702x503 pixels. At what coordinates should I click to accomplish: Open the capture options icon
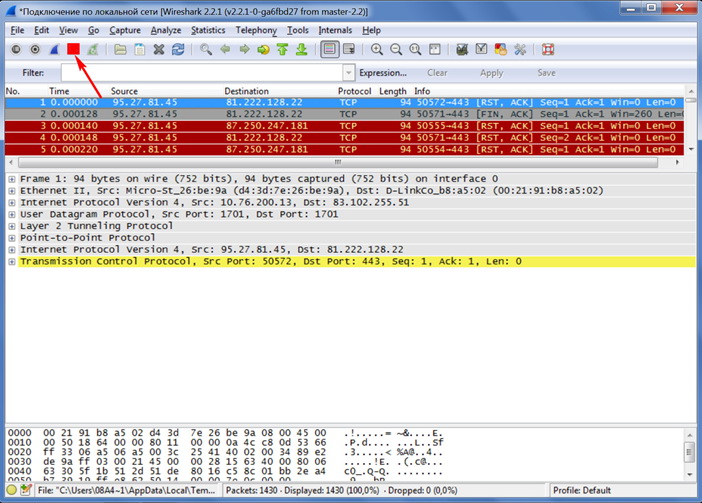[x=35, y=49]
